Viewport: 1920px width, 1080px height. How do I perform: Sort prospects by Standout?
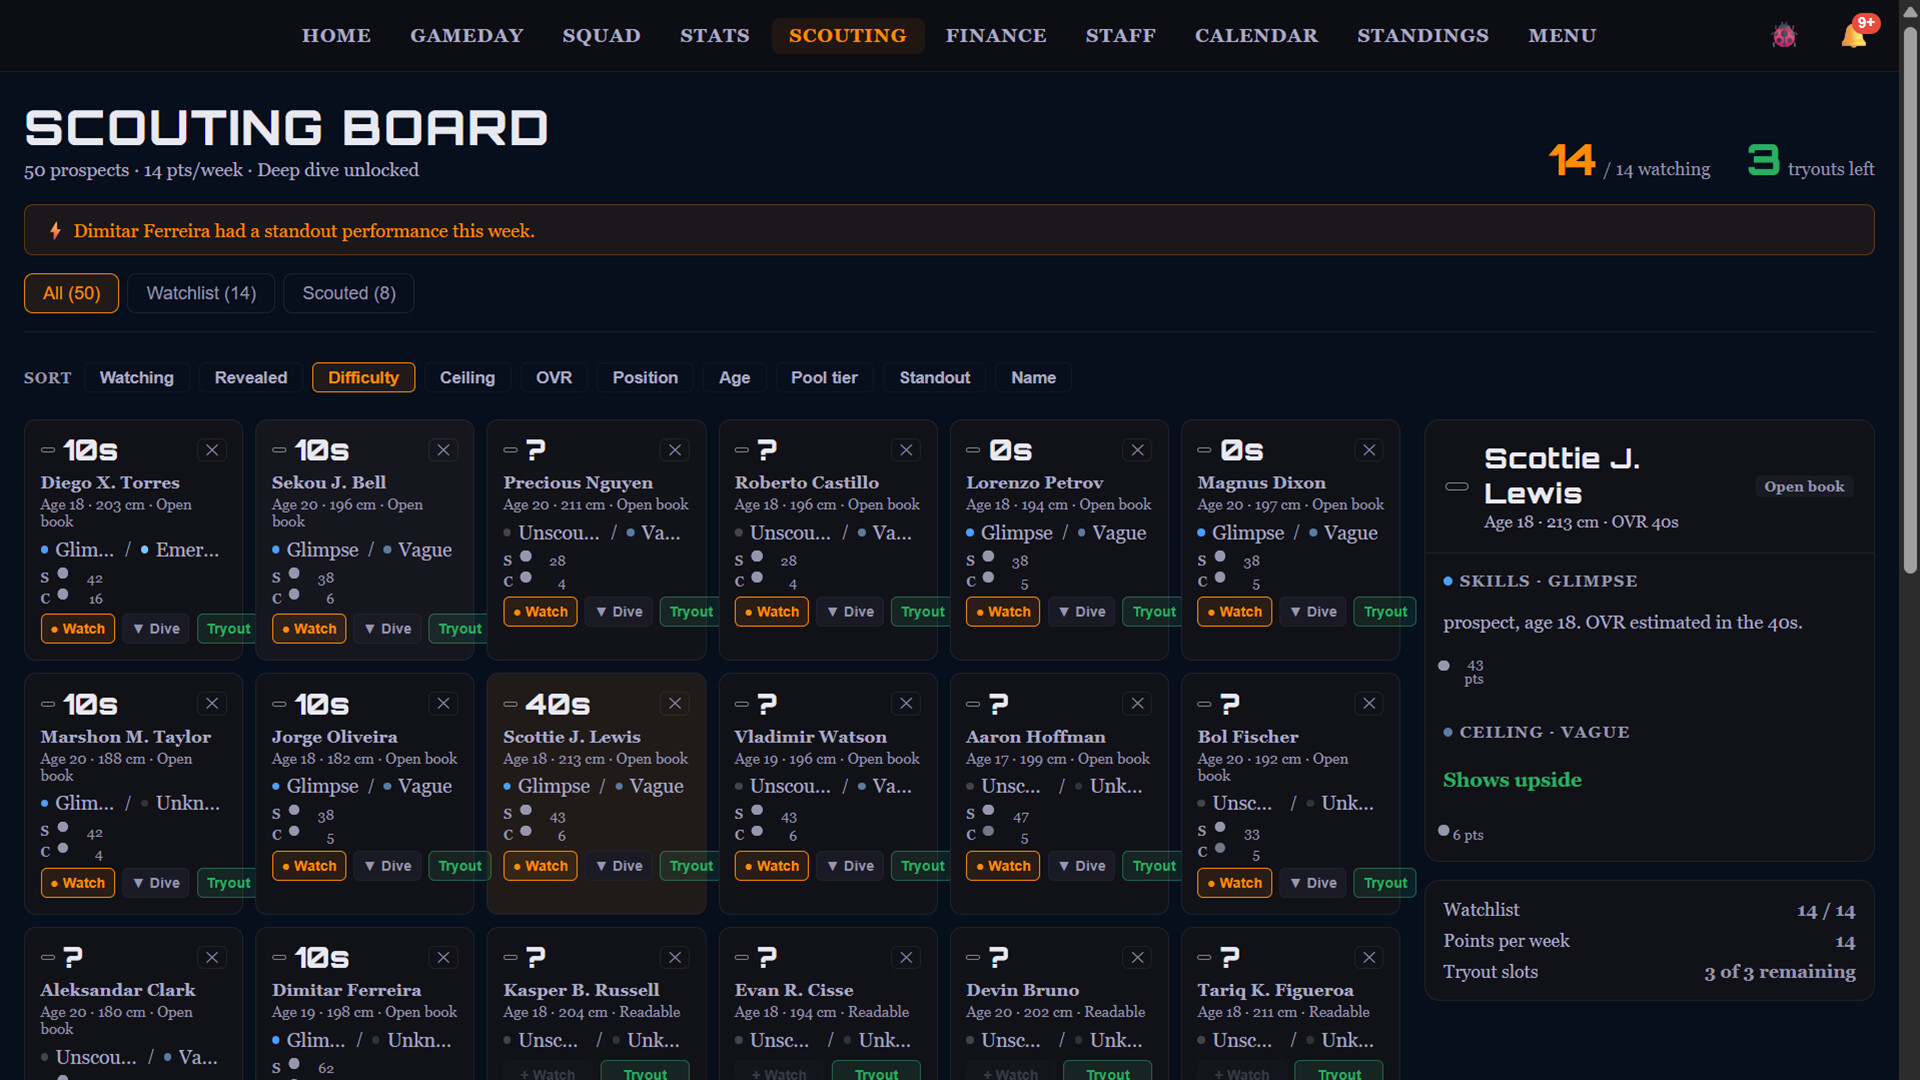click(x=934, y=378)
